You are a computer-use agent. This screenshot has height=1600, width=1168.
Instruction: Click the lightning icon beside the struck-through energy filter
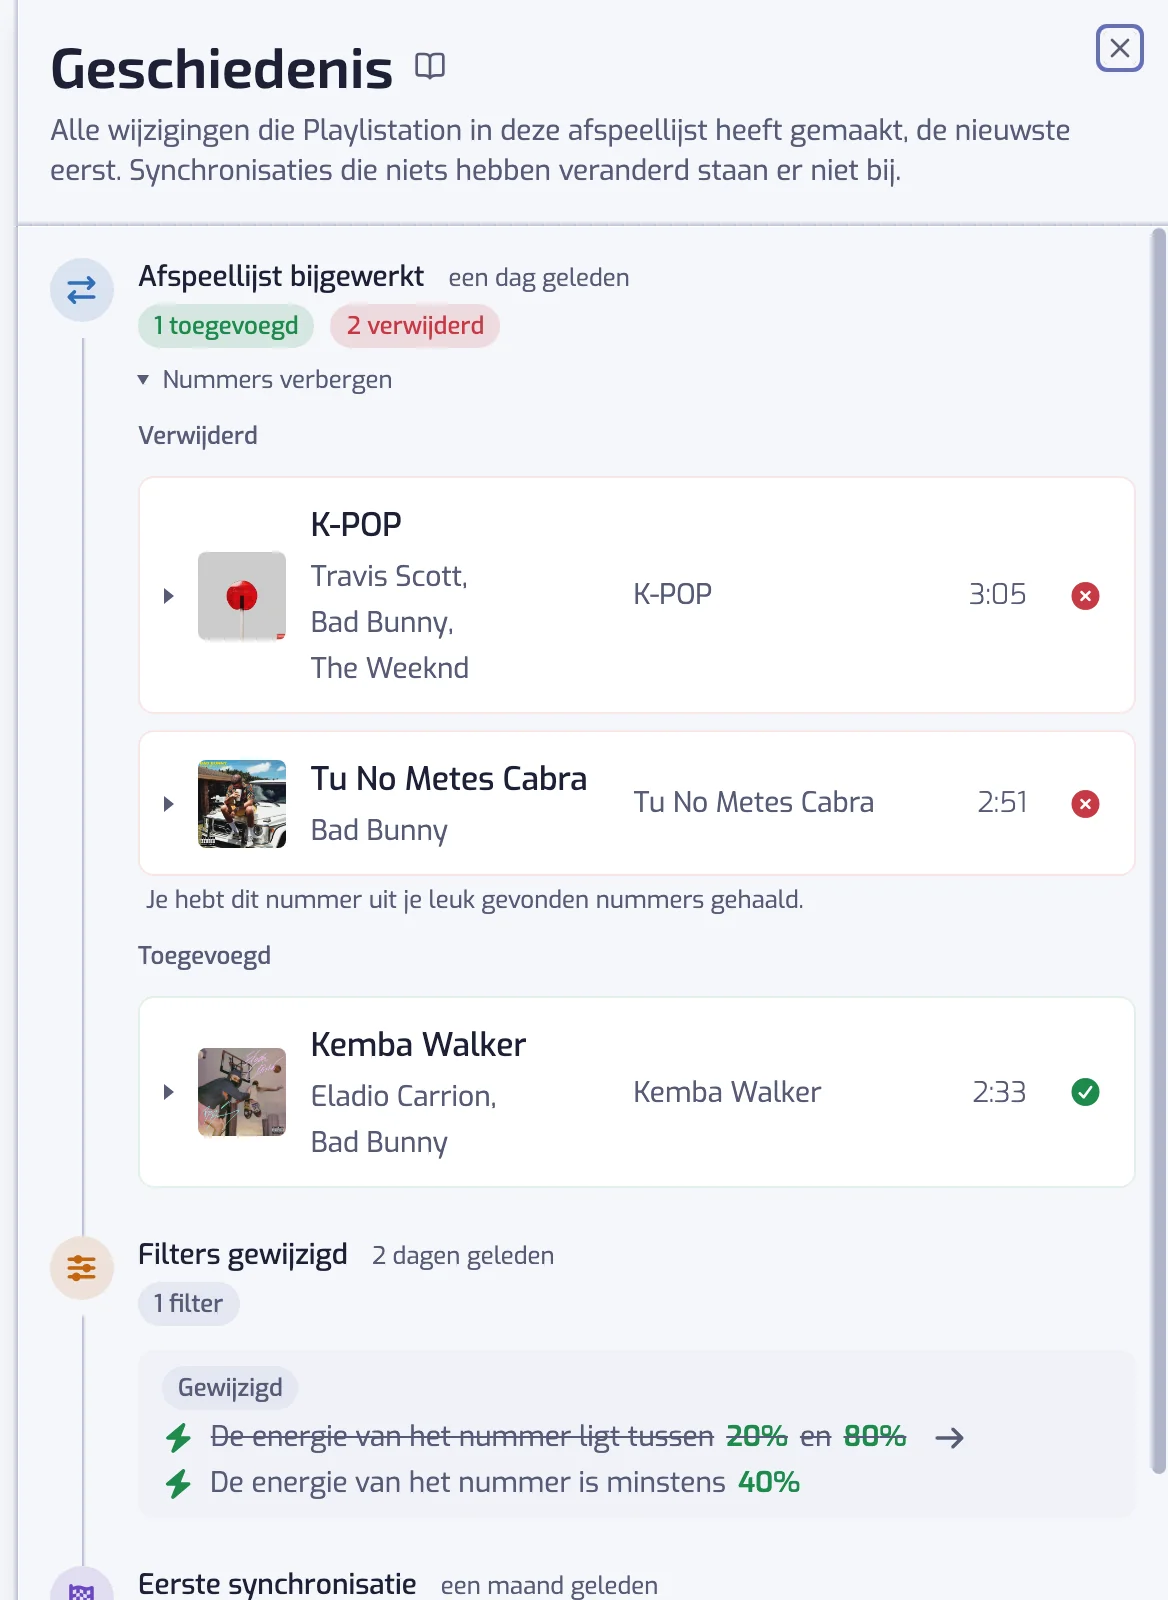179,1438
